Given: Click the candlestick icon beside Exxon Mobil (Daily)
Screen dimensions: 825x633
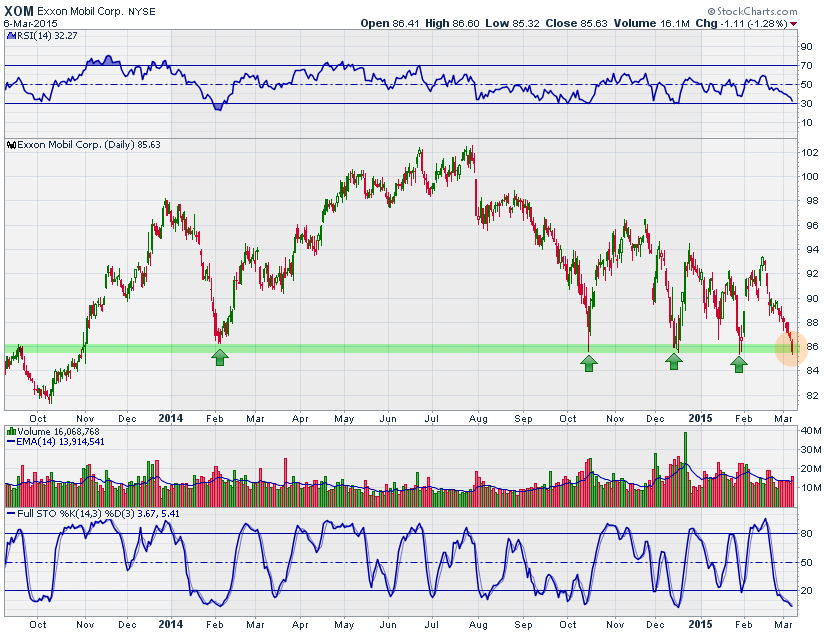Looking at the screenshot, I should [11, 145].
